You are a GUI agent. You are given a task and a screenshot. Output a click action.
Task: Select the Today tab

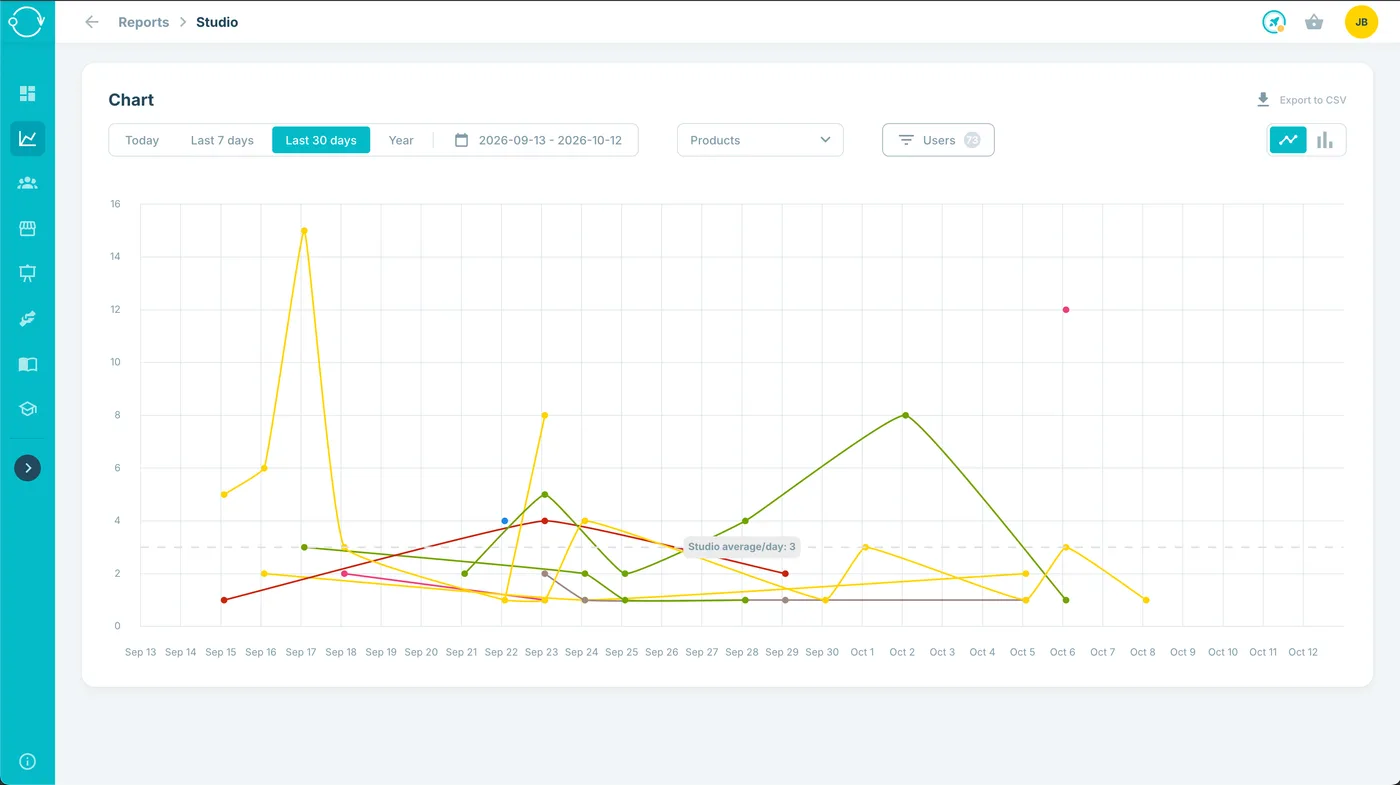(x=142, y=140)
